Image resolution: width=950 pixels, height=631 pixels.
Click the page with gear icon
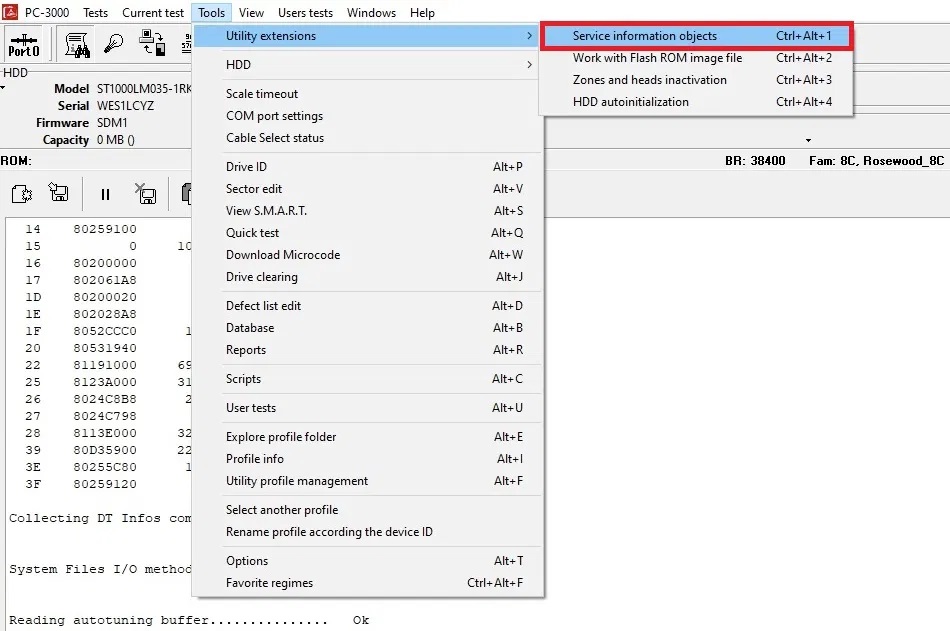click(21, 194)
